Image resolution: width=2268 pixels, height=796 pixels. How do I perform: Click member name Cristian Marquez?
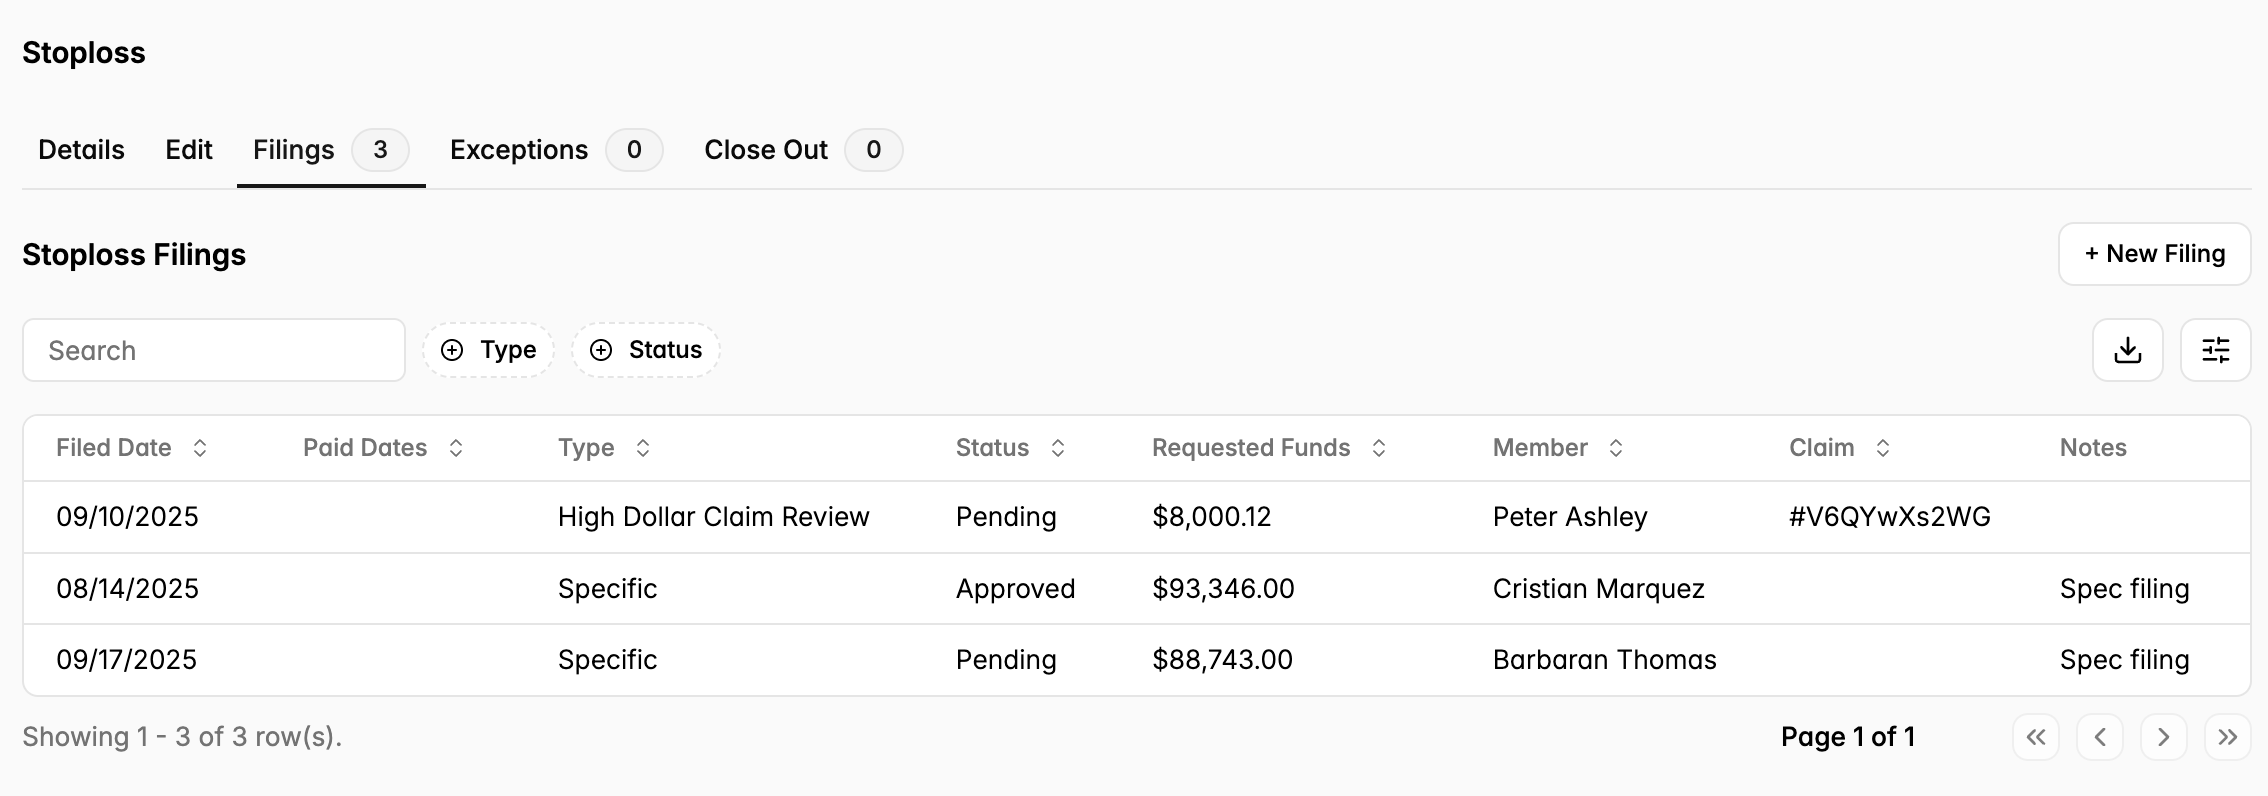(1599, 589)
